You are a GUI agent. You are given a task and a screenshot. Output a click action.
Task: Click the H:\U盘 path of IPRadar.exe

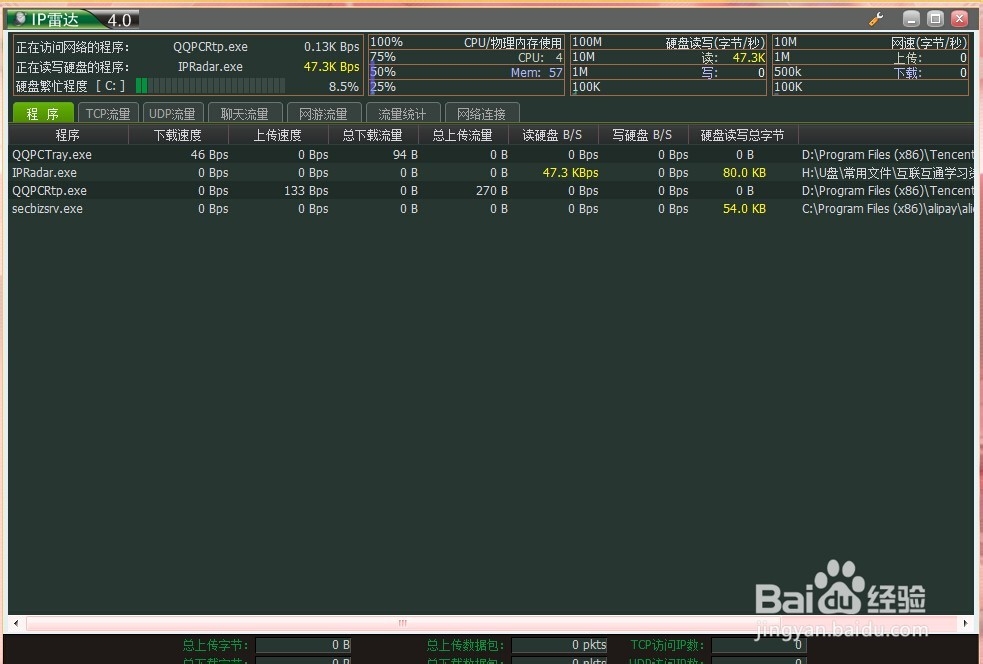click(x=888, y=172)
